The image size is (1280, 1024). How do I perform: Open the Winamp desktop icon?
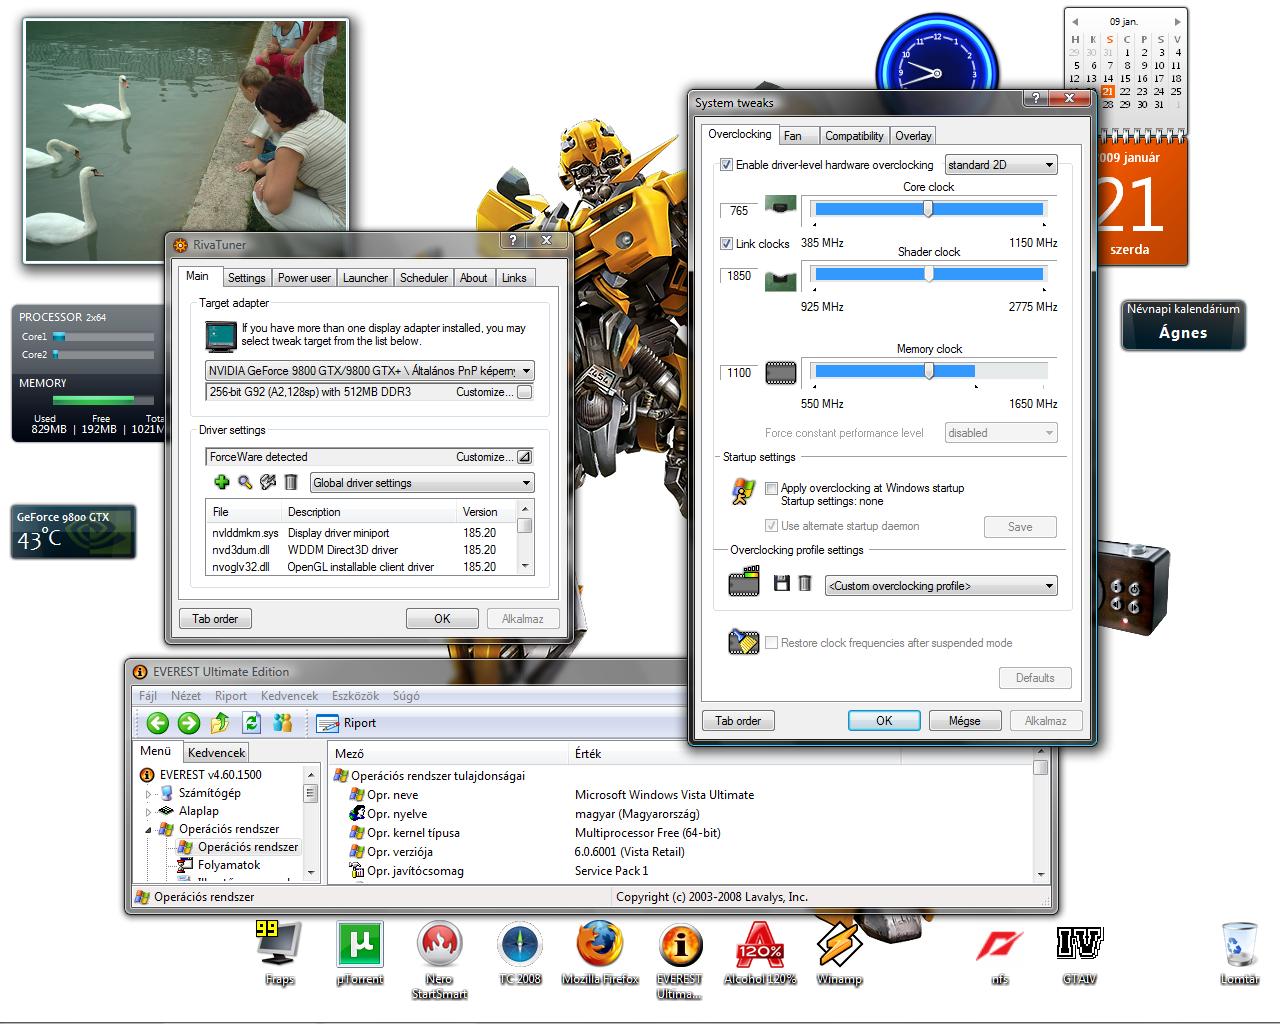tap(839, 952)
